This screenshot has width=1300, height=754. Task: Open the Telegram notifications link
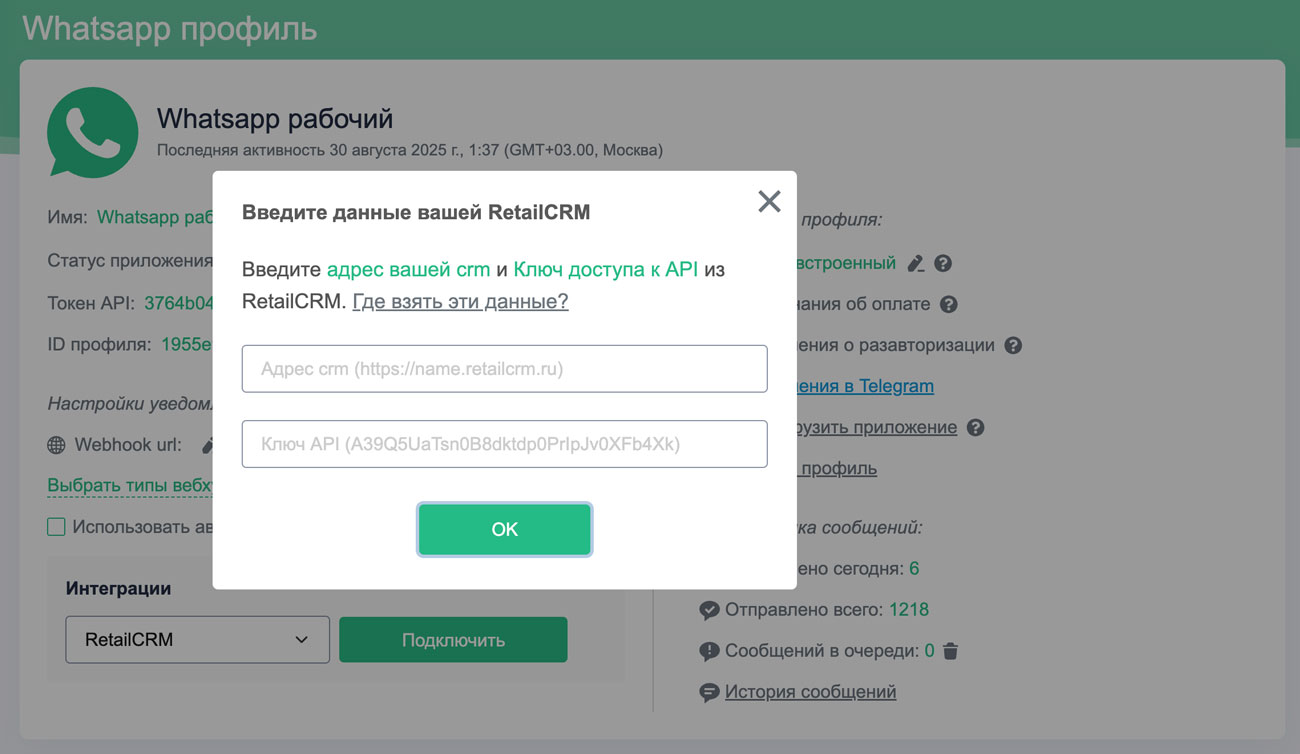[x=866, y=386]
